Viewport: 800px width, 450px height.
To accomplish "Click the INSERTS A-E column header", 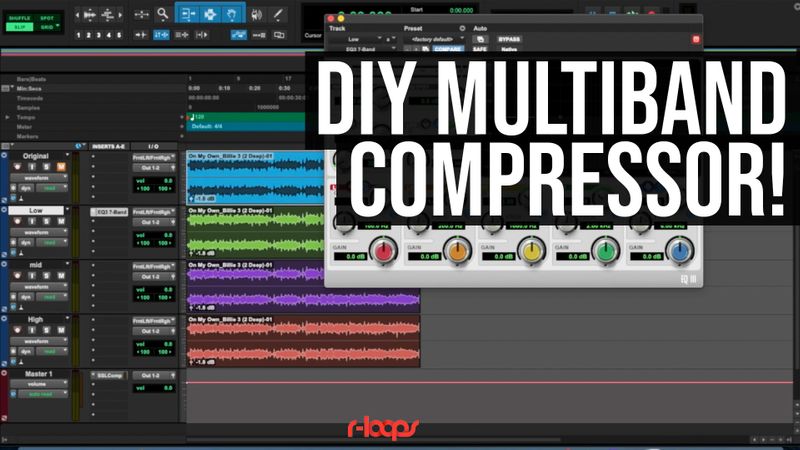I will click(x=108, y=146).
